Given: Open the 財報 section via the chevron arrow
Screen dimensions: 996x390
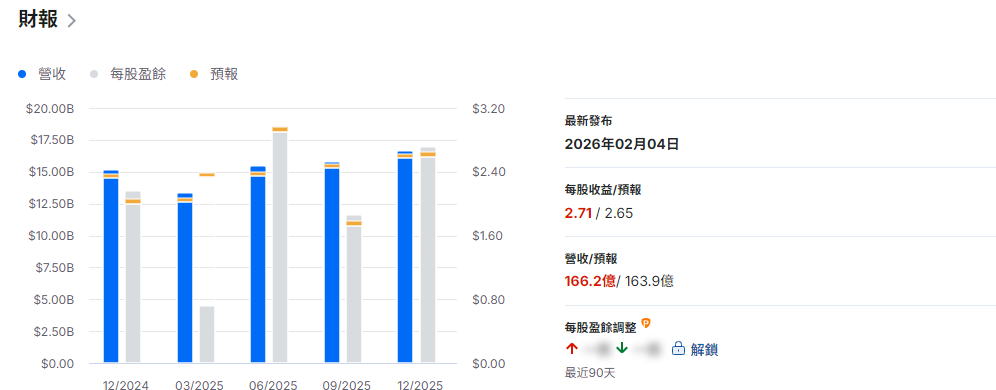Looking at the screenshot, I should tap(72, 21).
